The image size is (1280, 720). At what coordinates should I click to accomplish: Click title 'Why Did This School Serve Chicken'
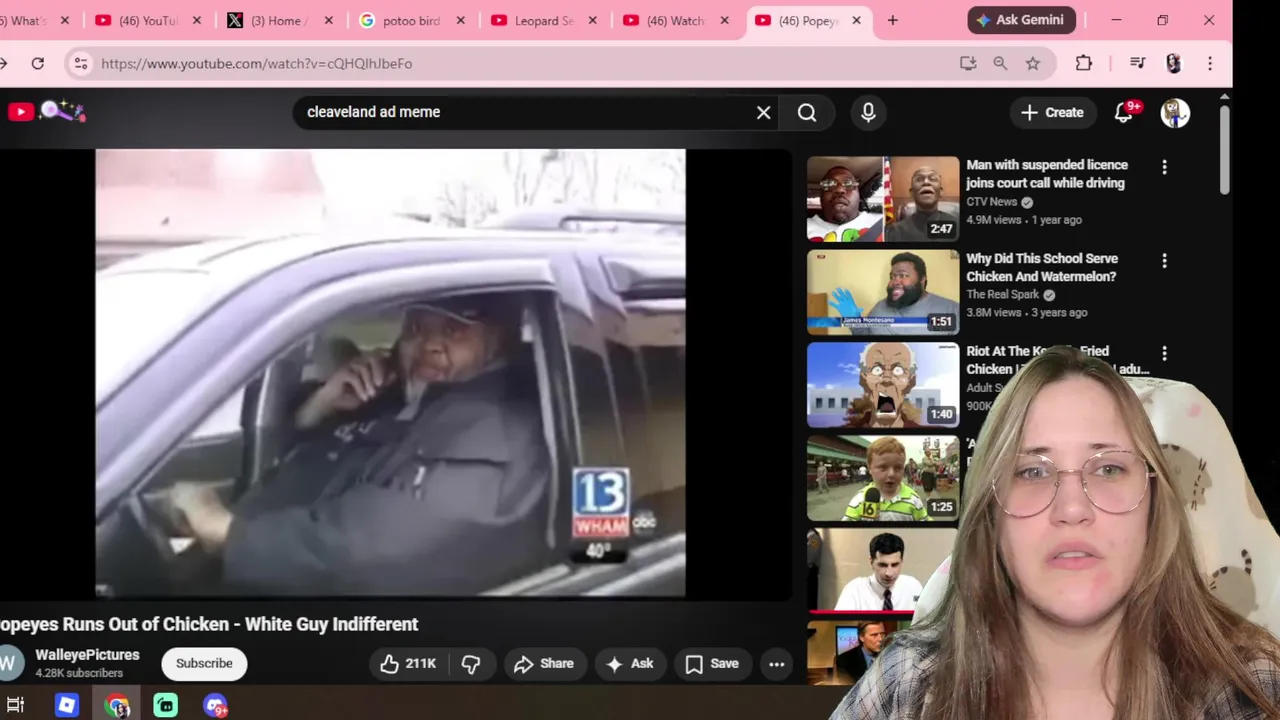point(1042,267)
